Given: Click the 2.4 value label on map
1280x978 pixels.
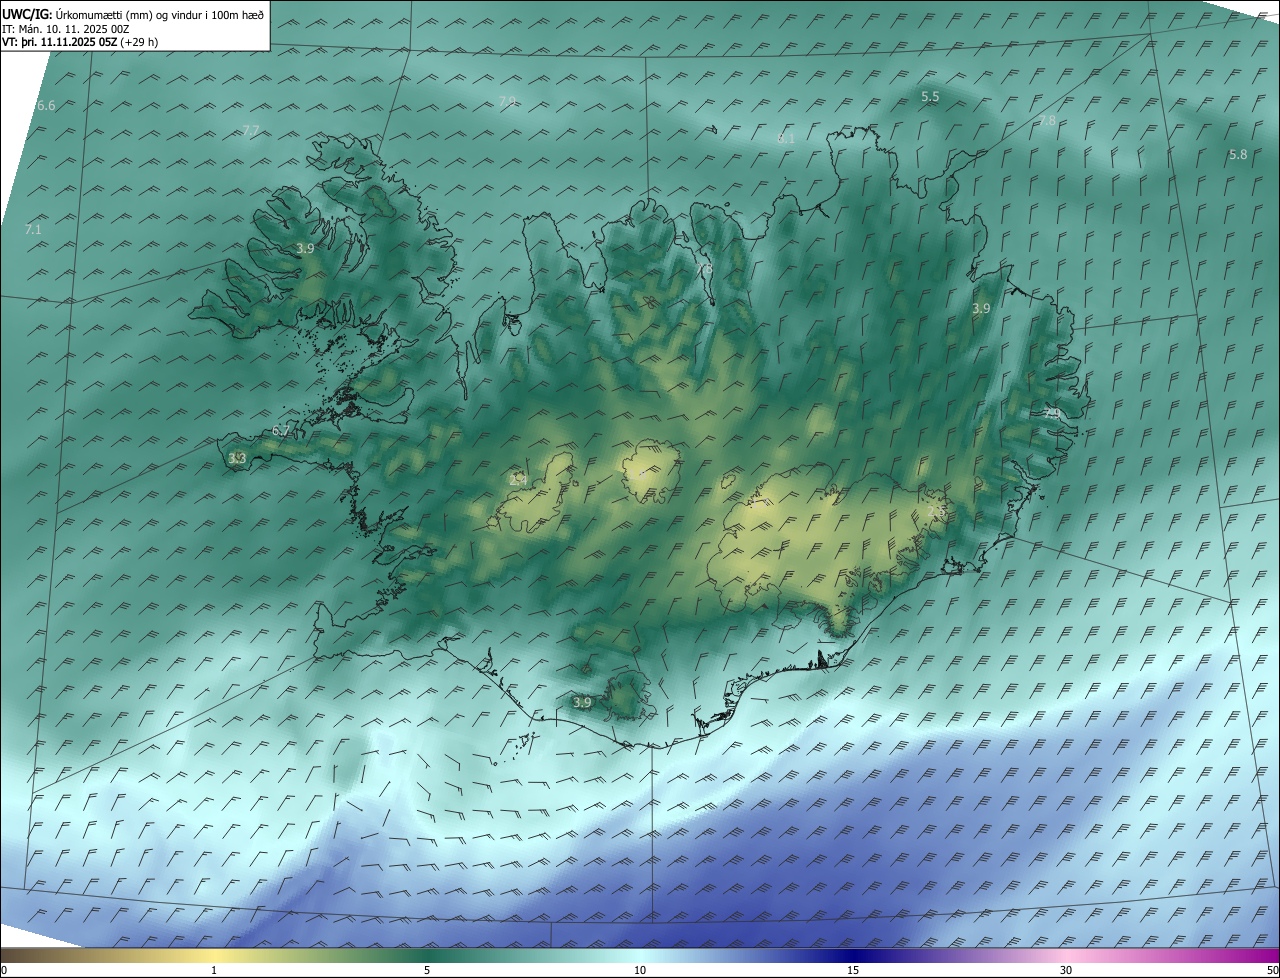Looking at the screenshot, I should pos(518,479).
